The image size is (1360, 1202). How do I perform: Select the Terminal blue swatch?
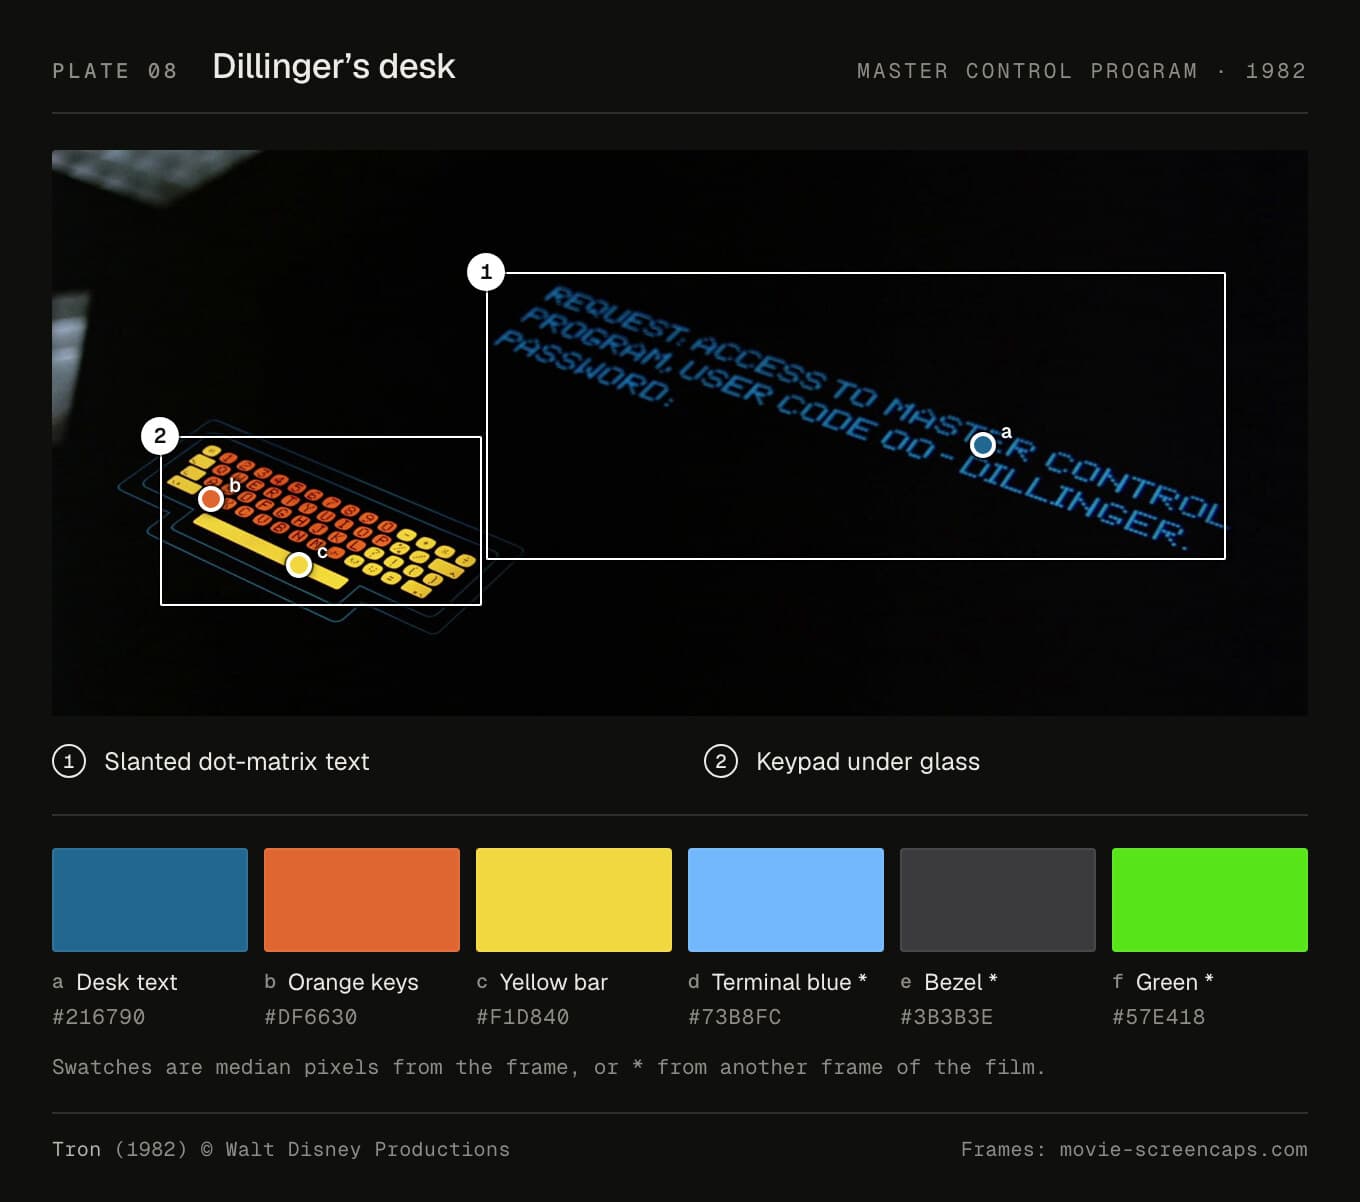(x=786, y=900)
